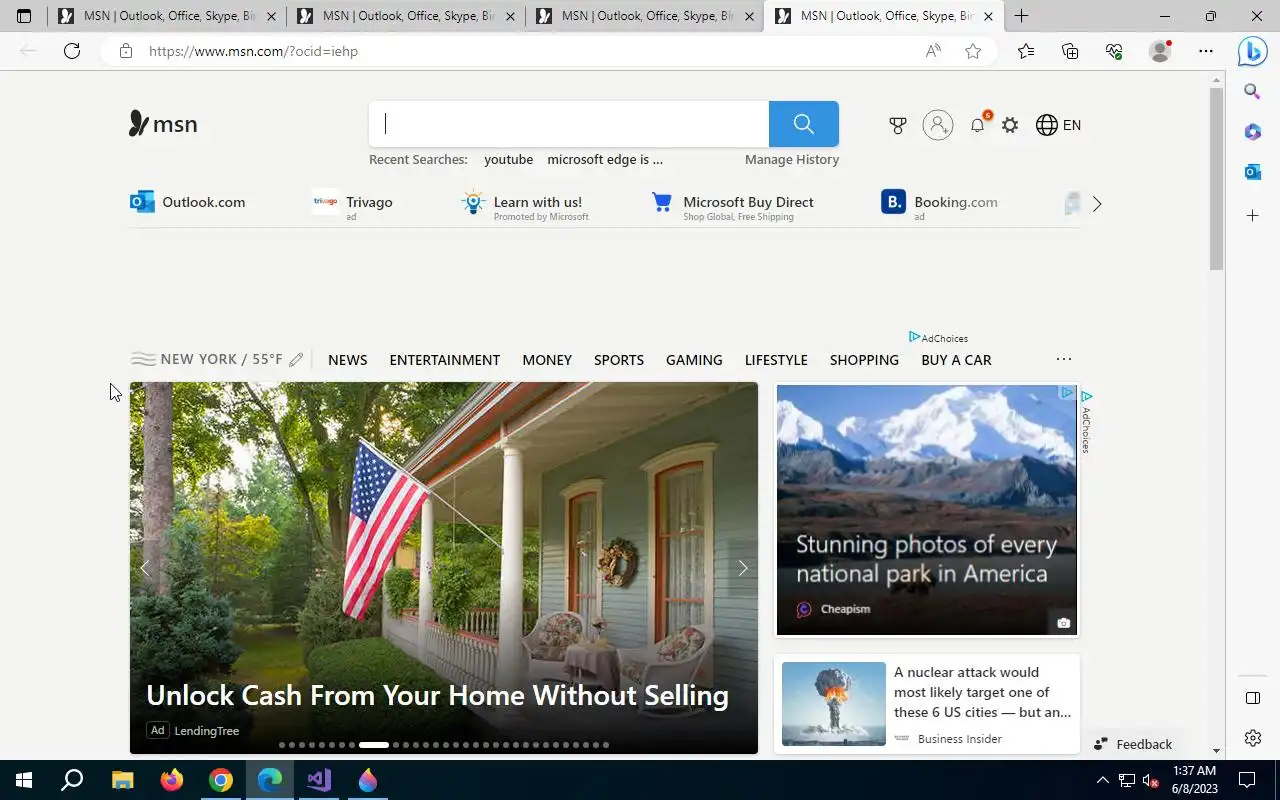The height and width of the screenshot is (800, 1280).
Task: Open Browser essentials heart icon
Action: (1114, 51)
